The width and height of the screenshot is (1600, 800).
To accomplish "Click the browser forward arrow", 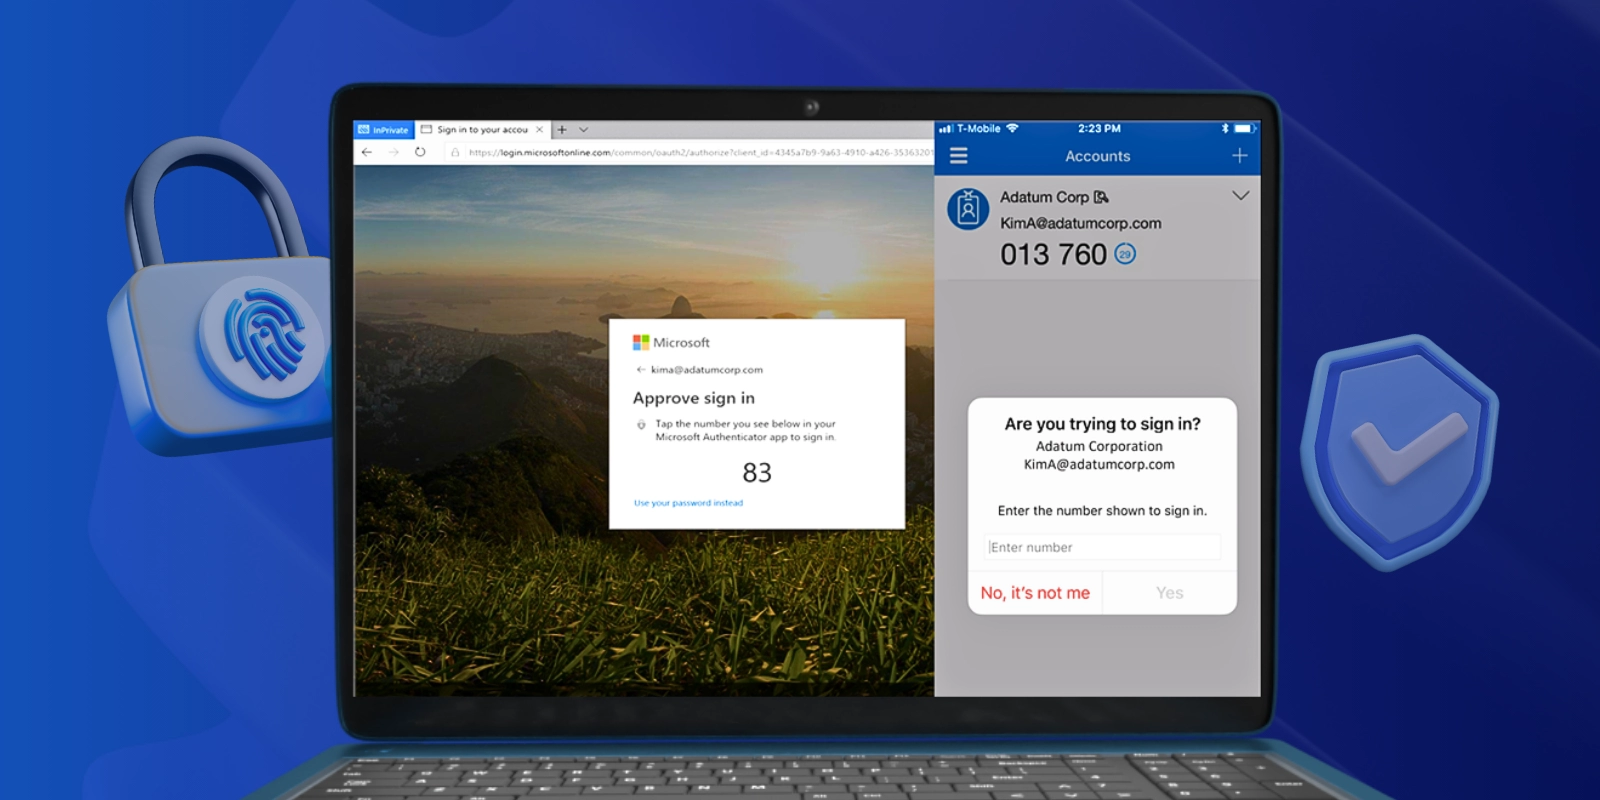I will (393, 152).
